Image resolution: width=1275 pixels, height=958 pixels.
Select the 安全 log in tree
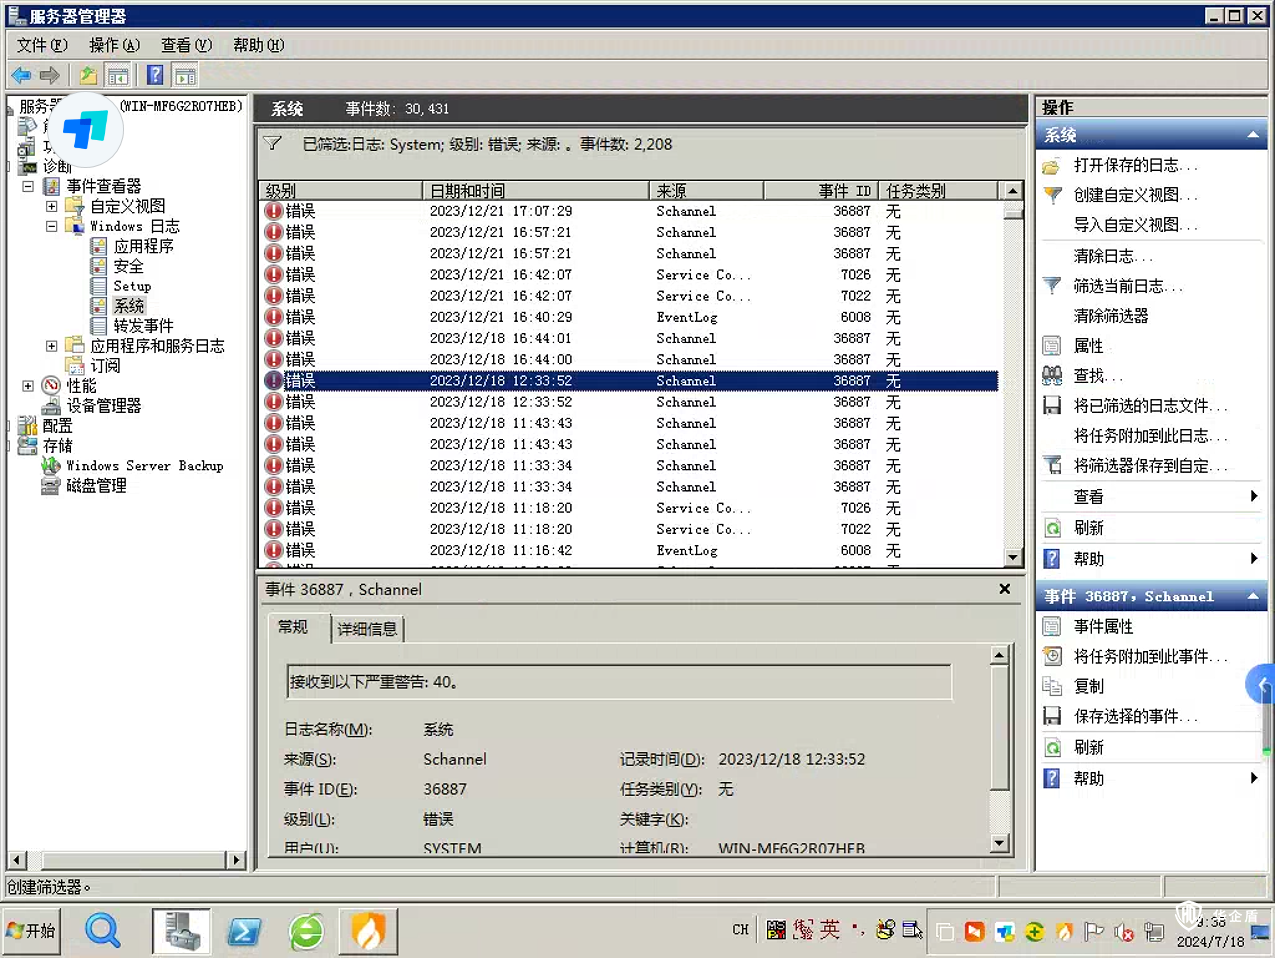point(128,266)
